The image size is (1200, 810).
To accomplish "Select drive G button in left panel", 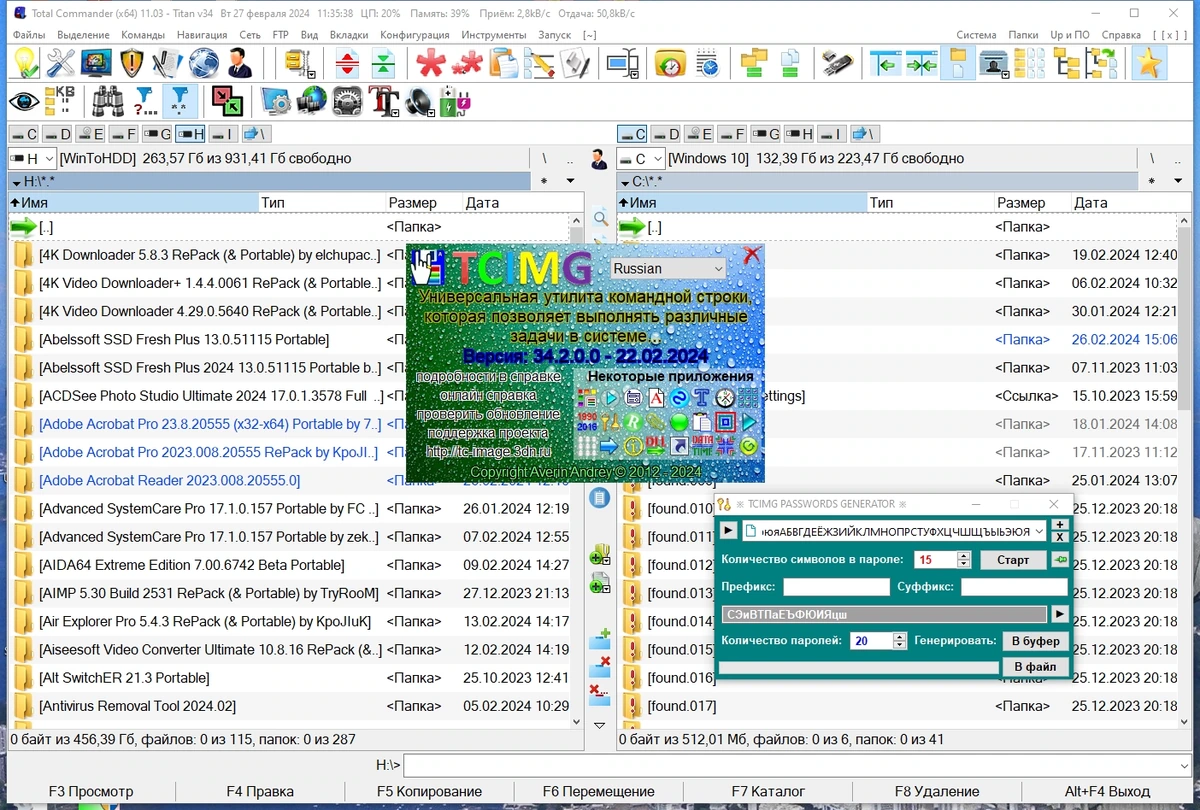I will 156,134.
